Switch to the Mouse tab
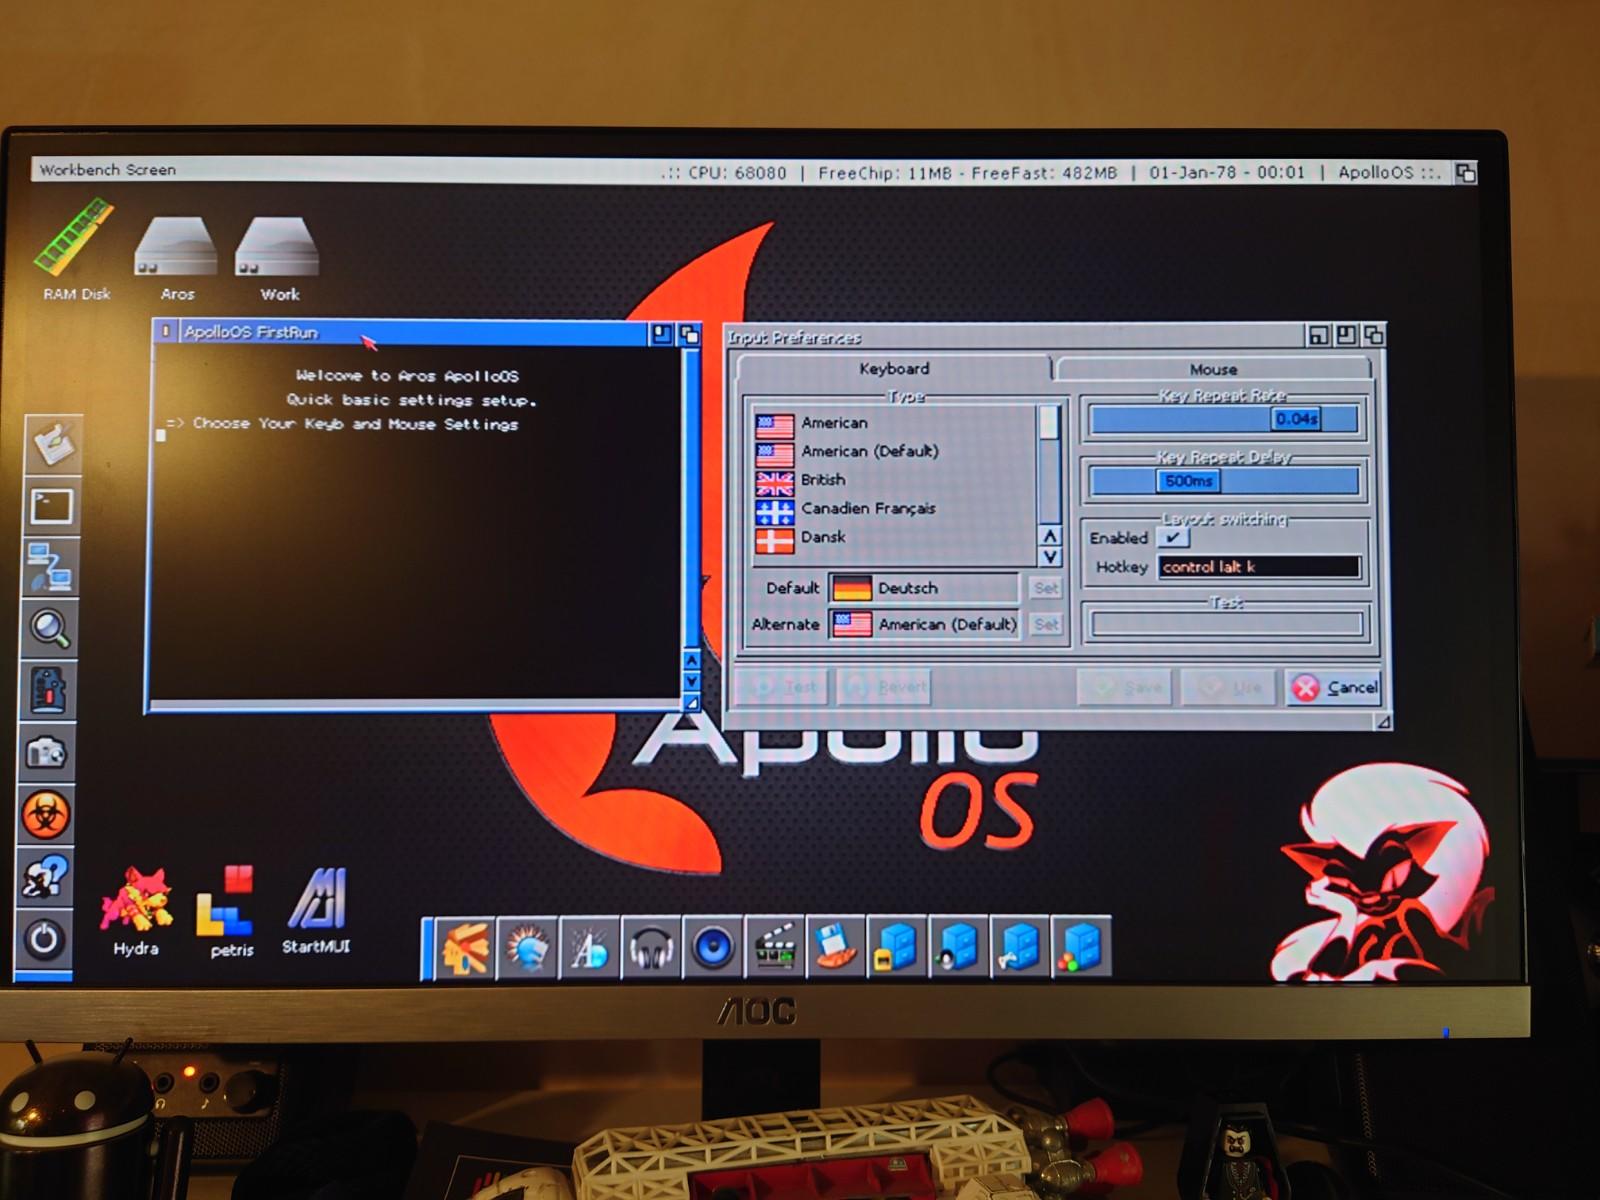 coord(1213,369)
